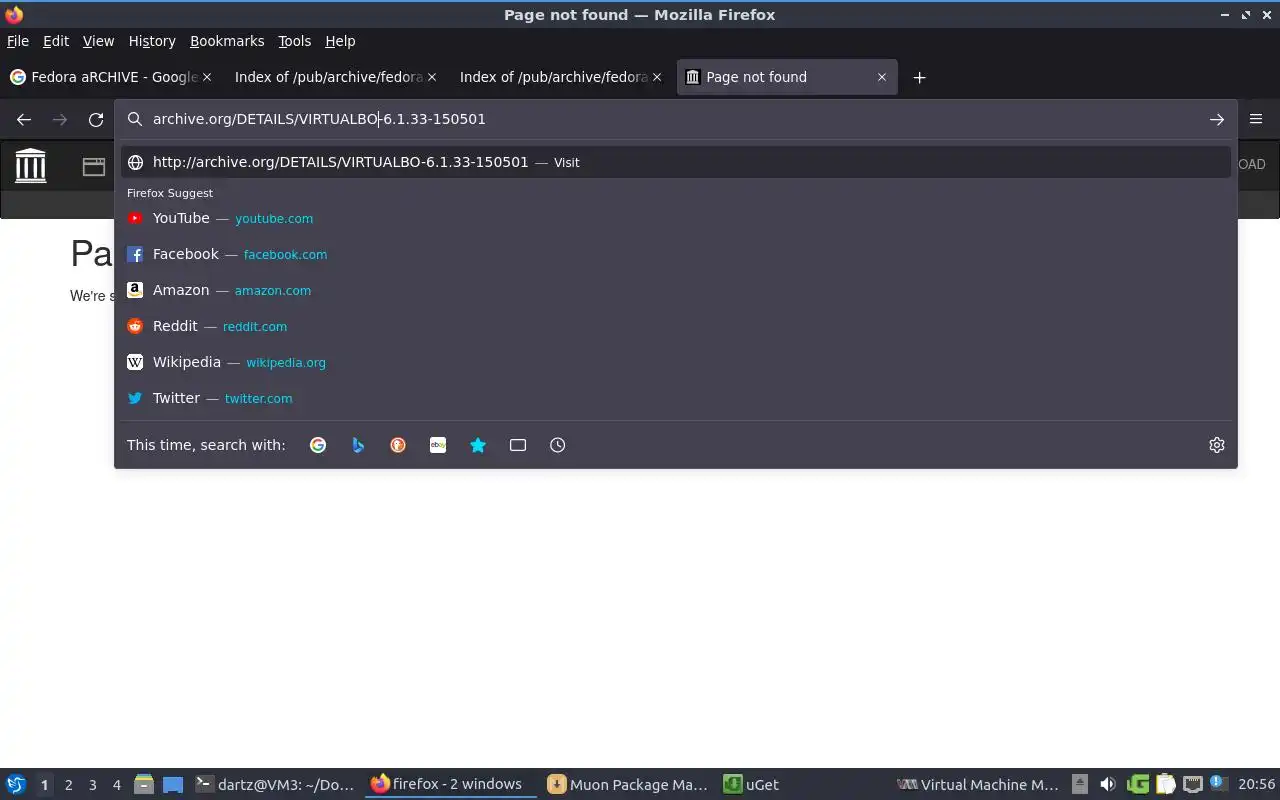Switch to the dartz@VM3 terminal window
The height and width of the screenshot is (800, 1280).
pyautogui.click(x=275, y=785)
